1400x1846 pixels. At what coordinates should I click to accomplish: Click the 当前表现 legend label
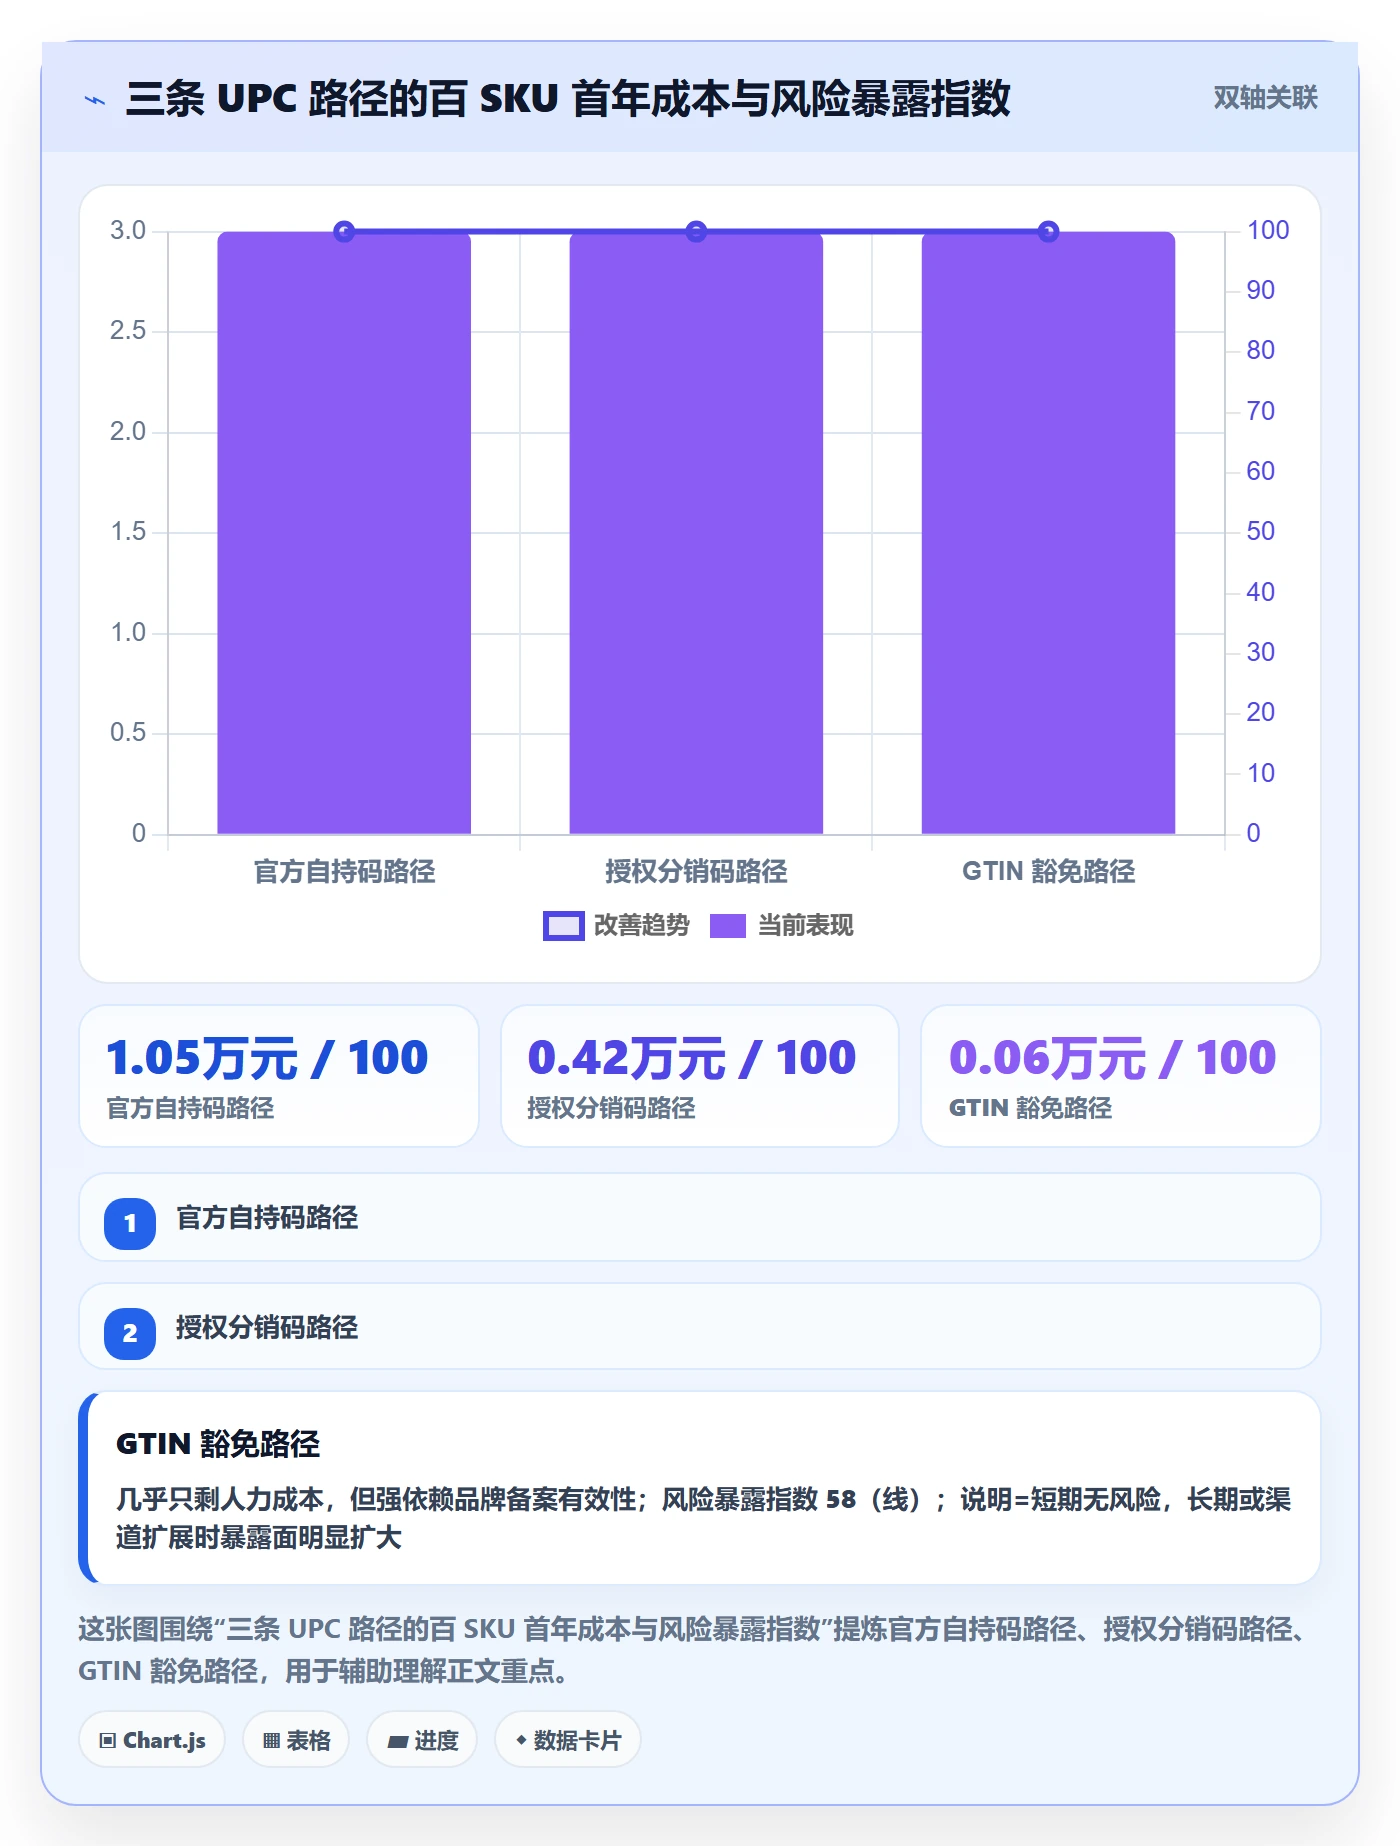tap(806, 926)
